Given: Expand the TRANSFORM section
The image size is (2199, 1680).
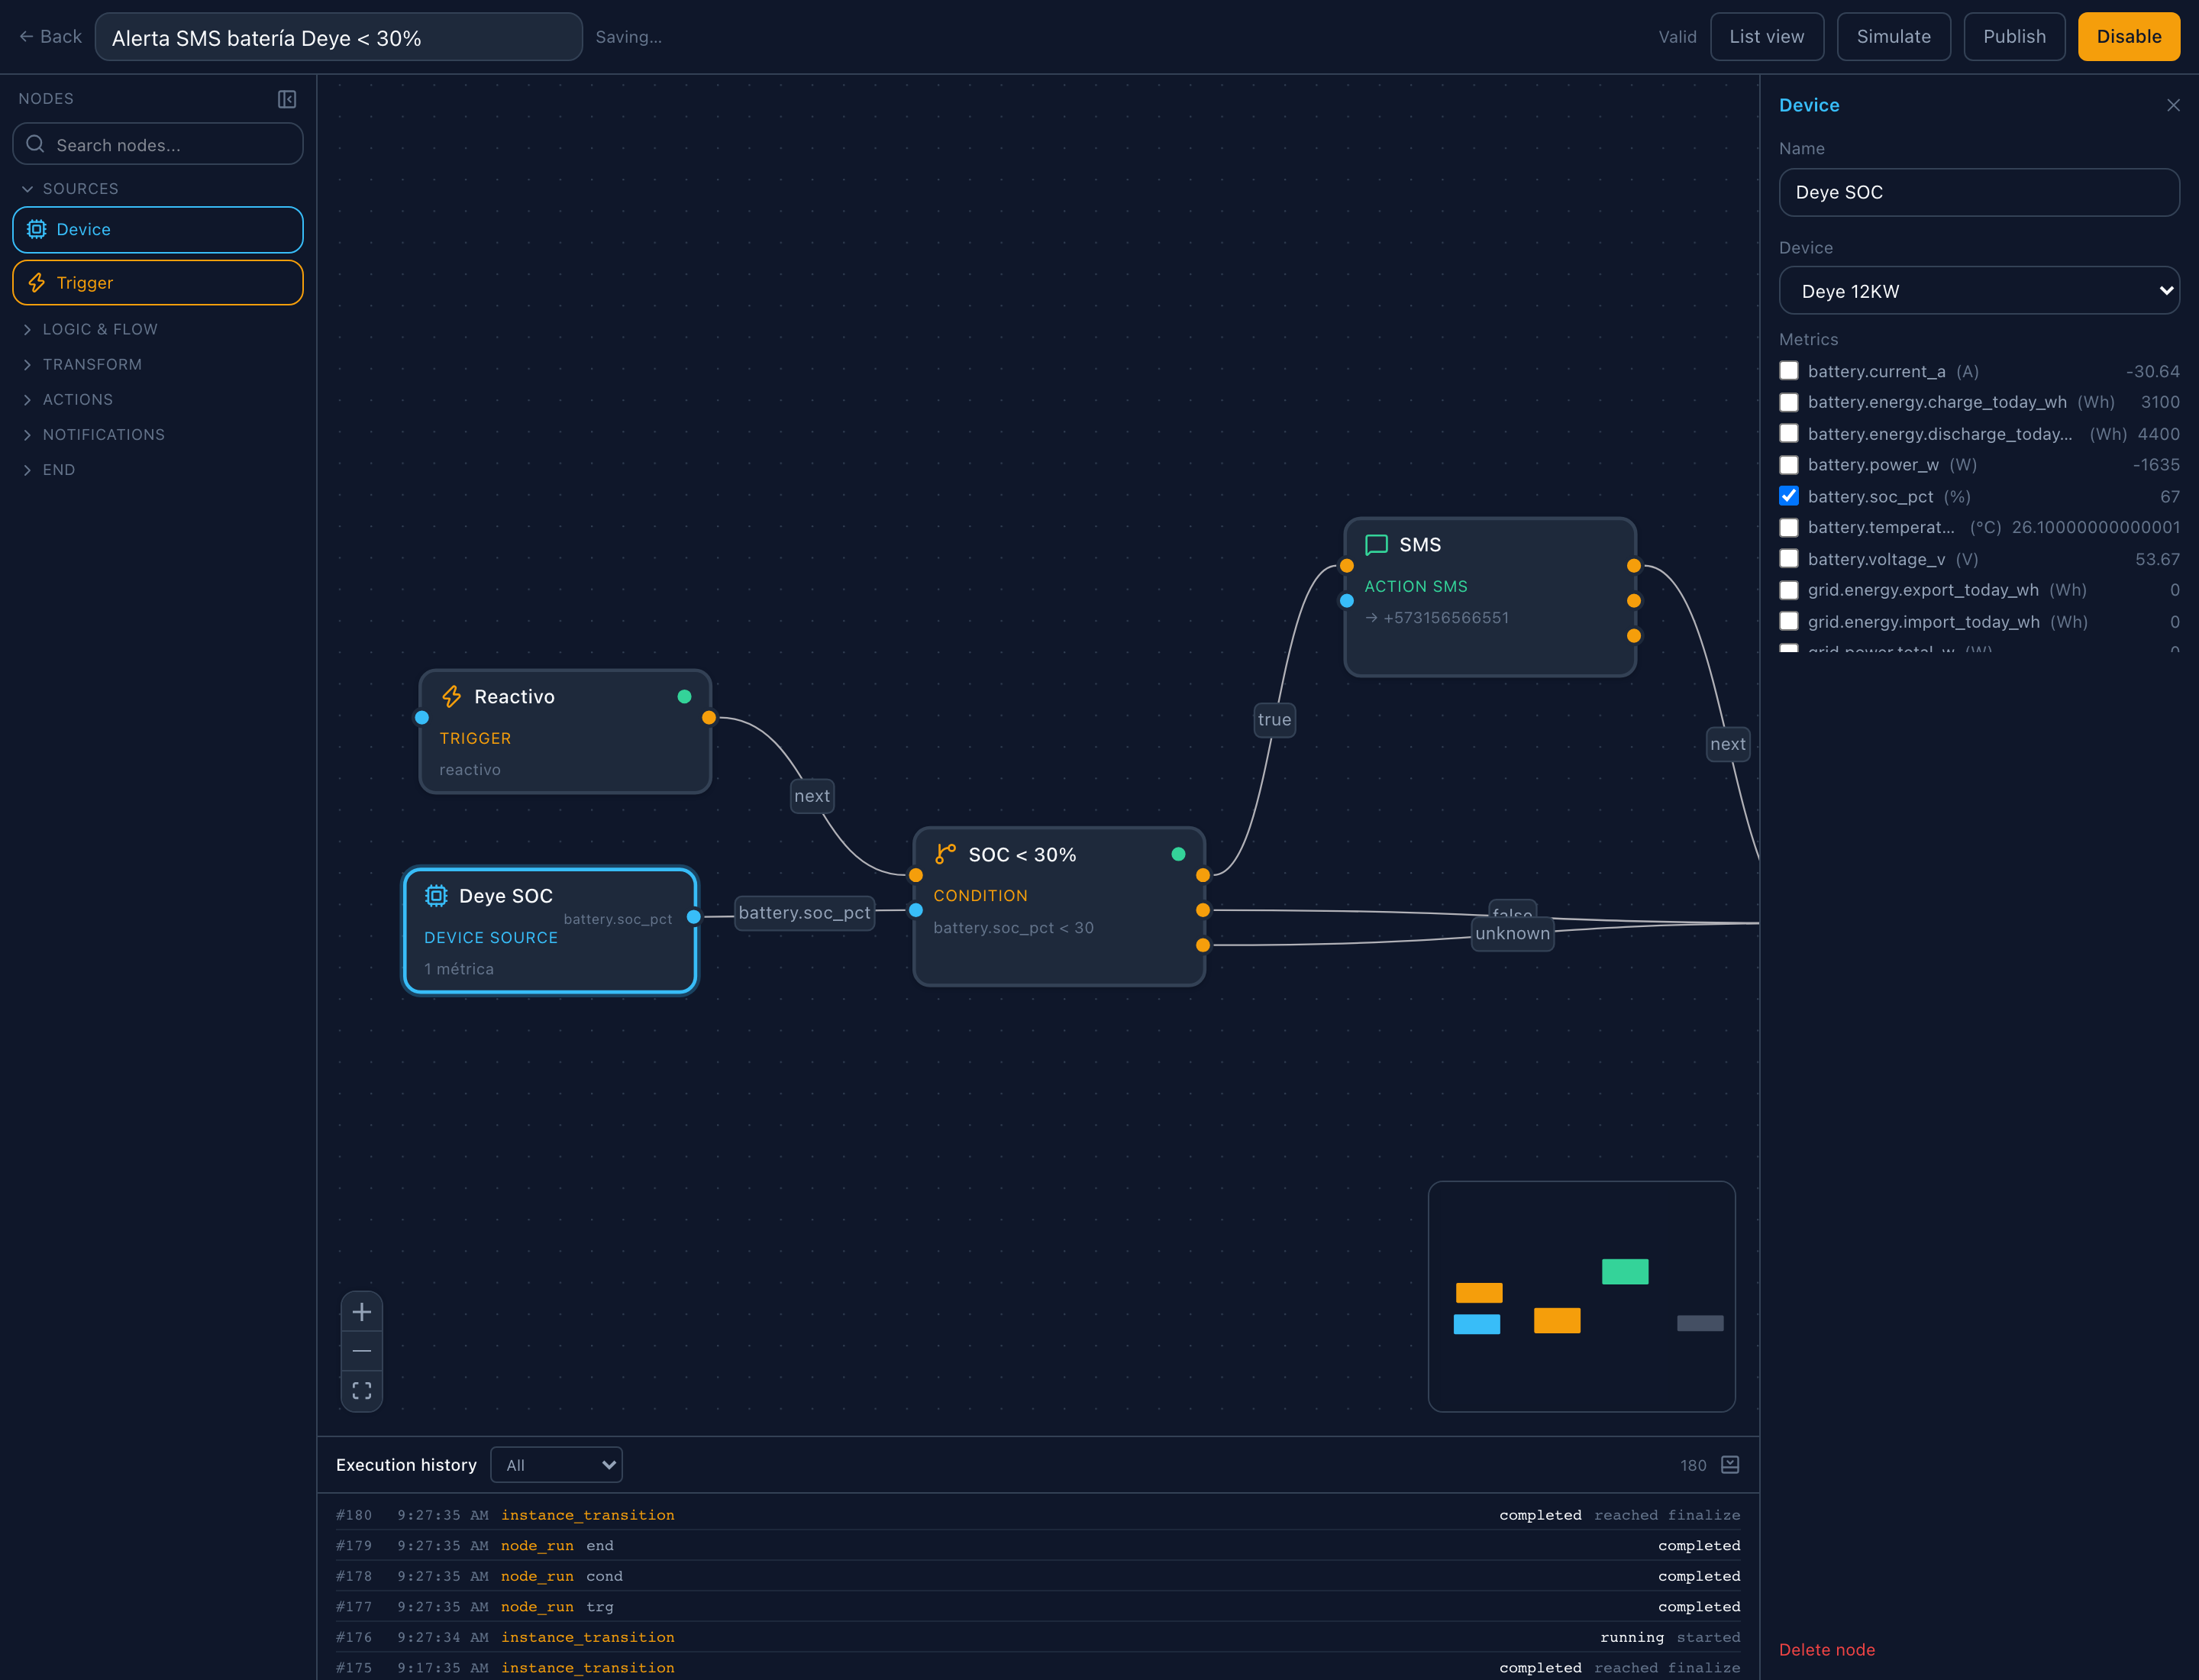Looking at the screenshot, I should (82, 364).
